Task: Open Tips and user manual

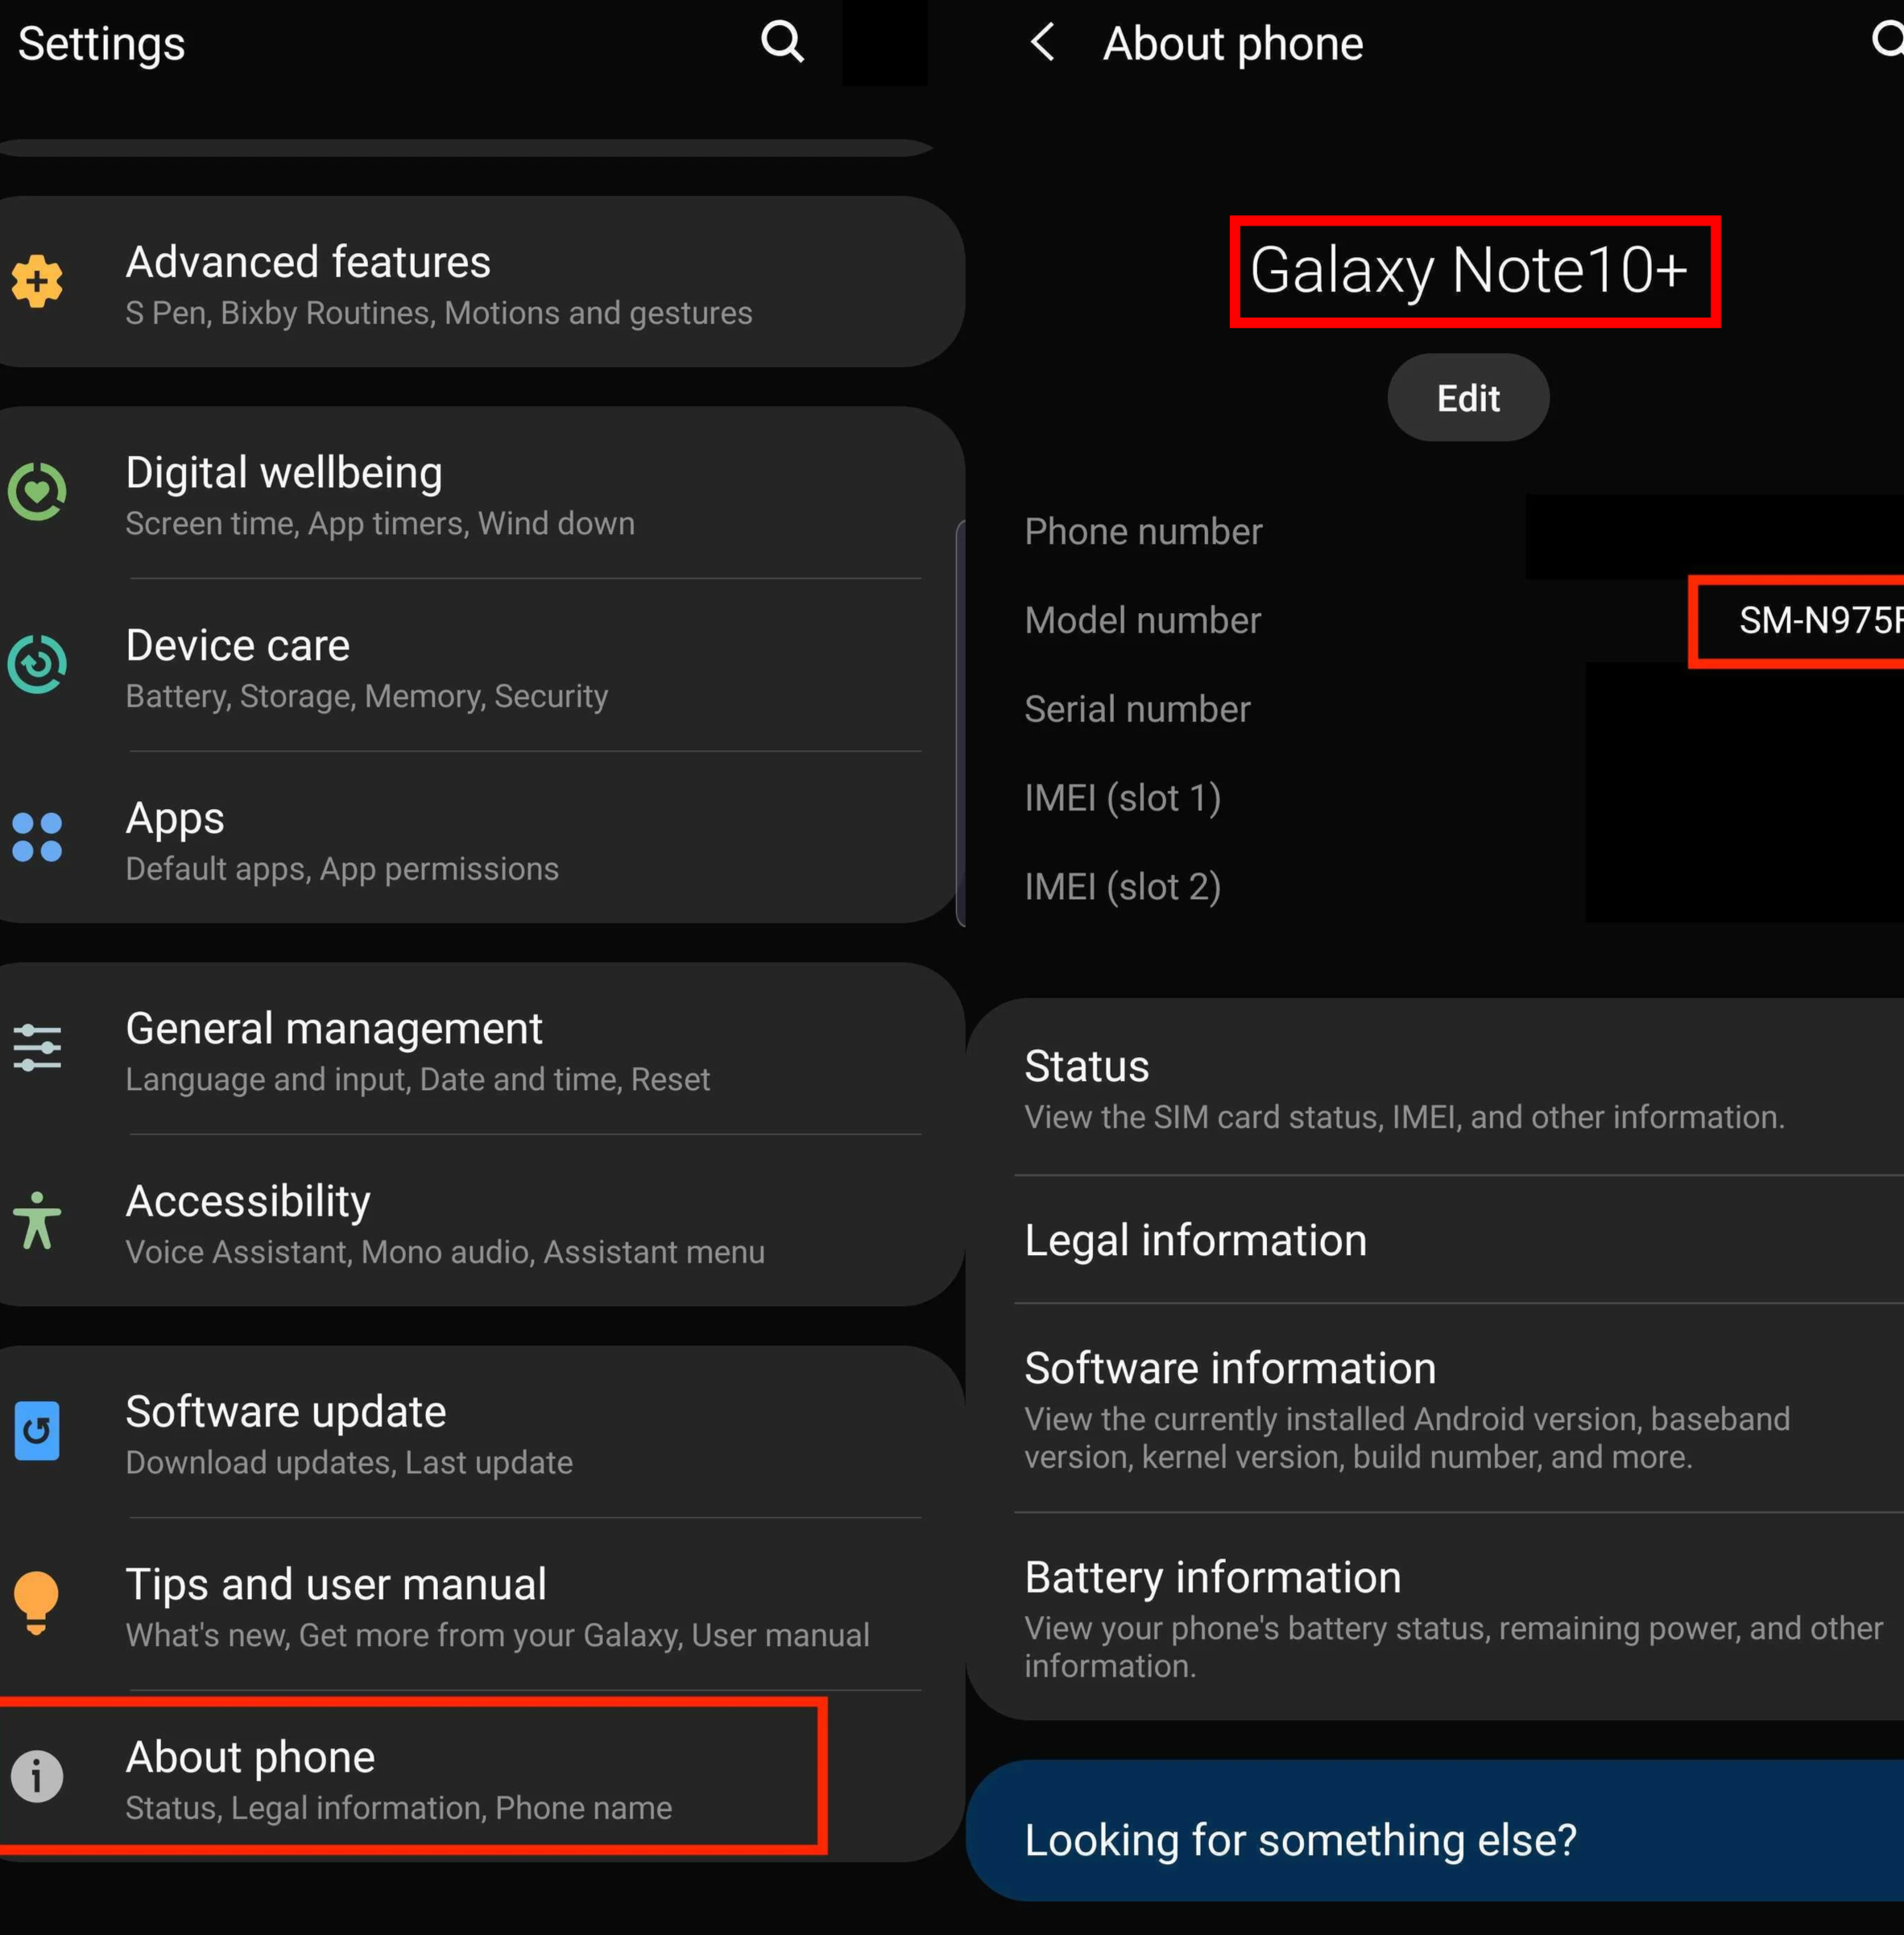Action: click(x=480, y=1605)
